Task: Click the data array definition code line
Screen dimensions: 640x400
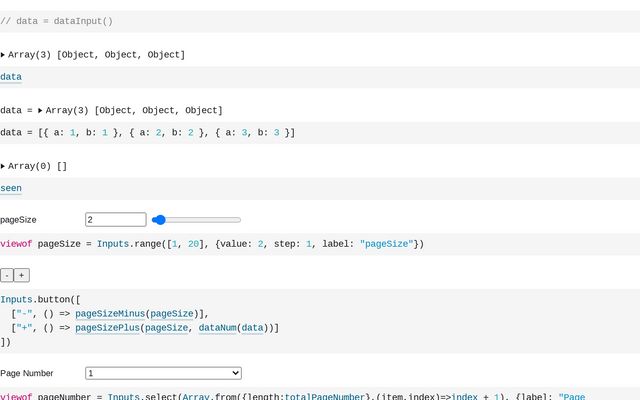Action: point(147,132)
